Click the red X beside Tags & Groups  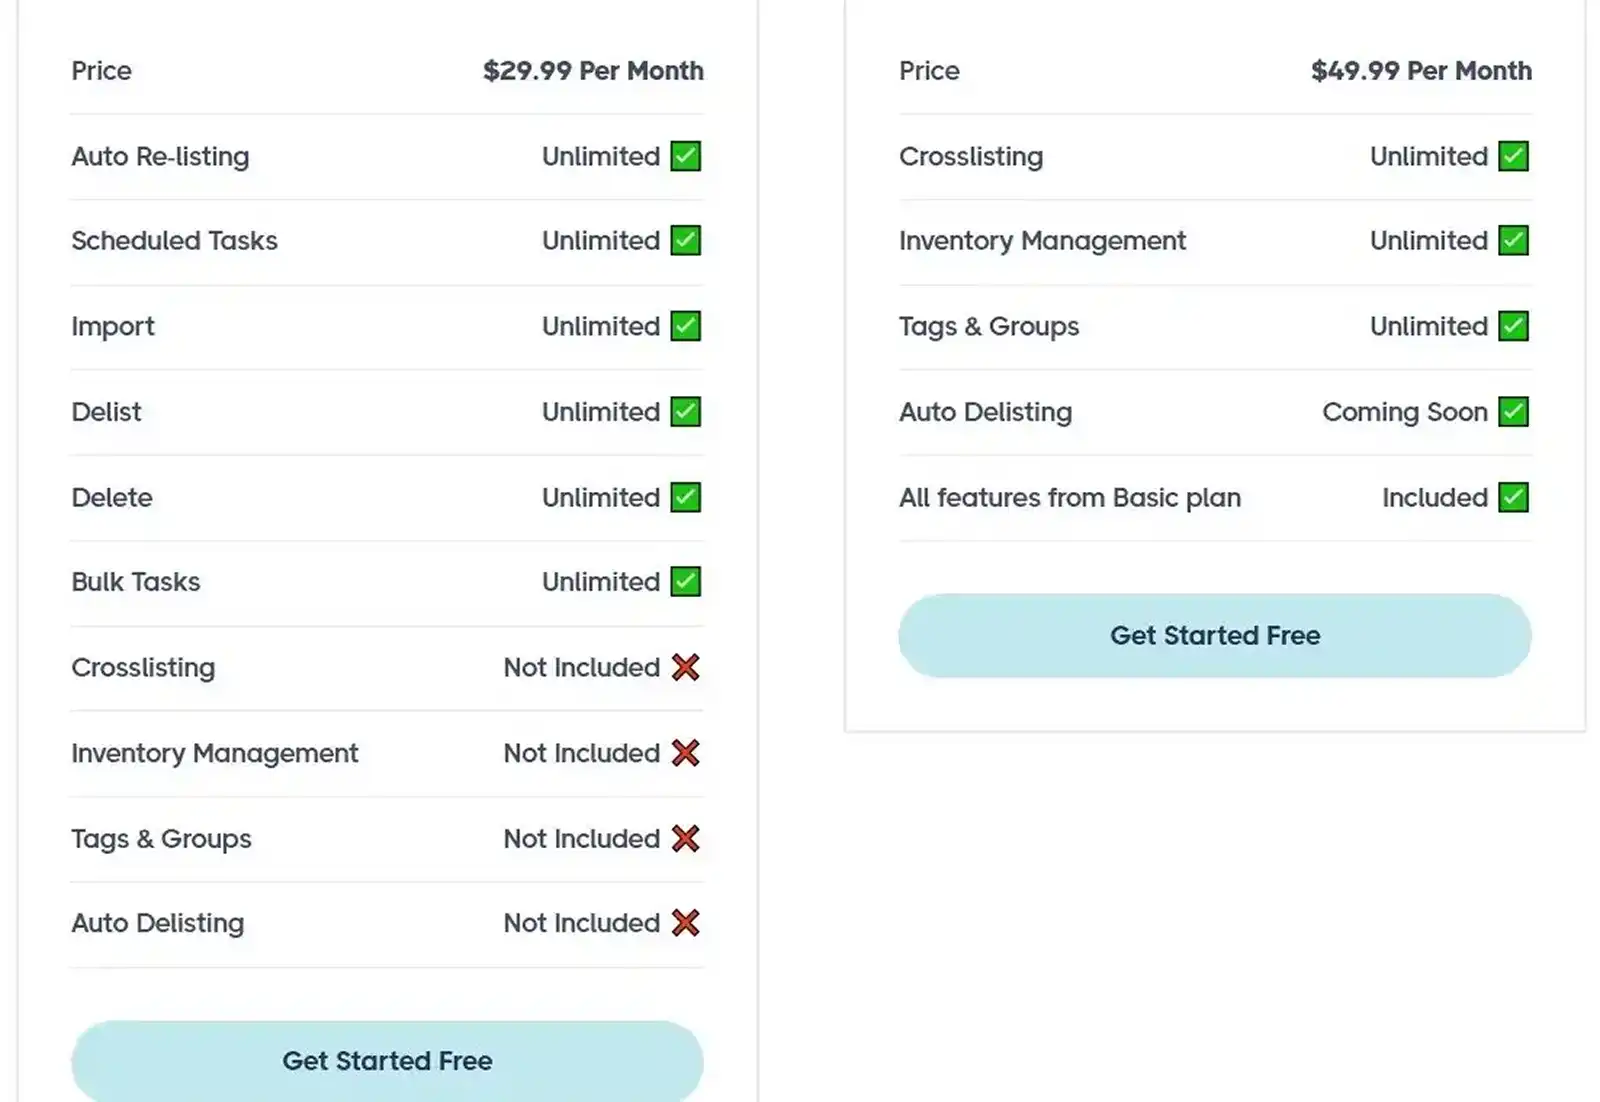pyautogui.click(x=685, y=839)
